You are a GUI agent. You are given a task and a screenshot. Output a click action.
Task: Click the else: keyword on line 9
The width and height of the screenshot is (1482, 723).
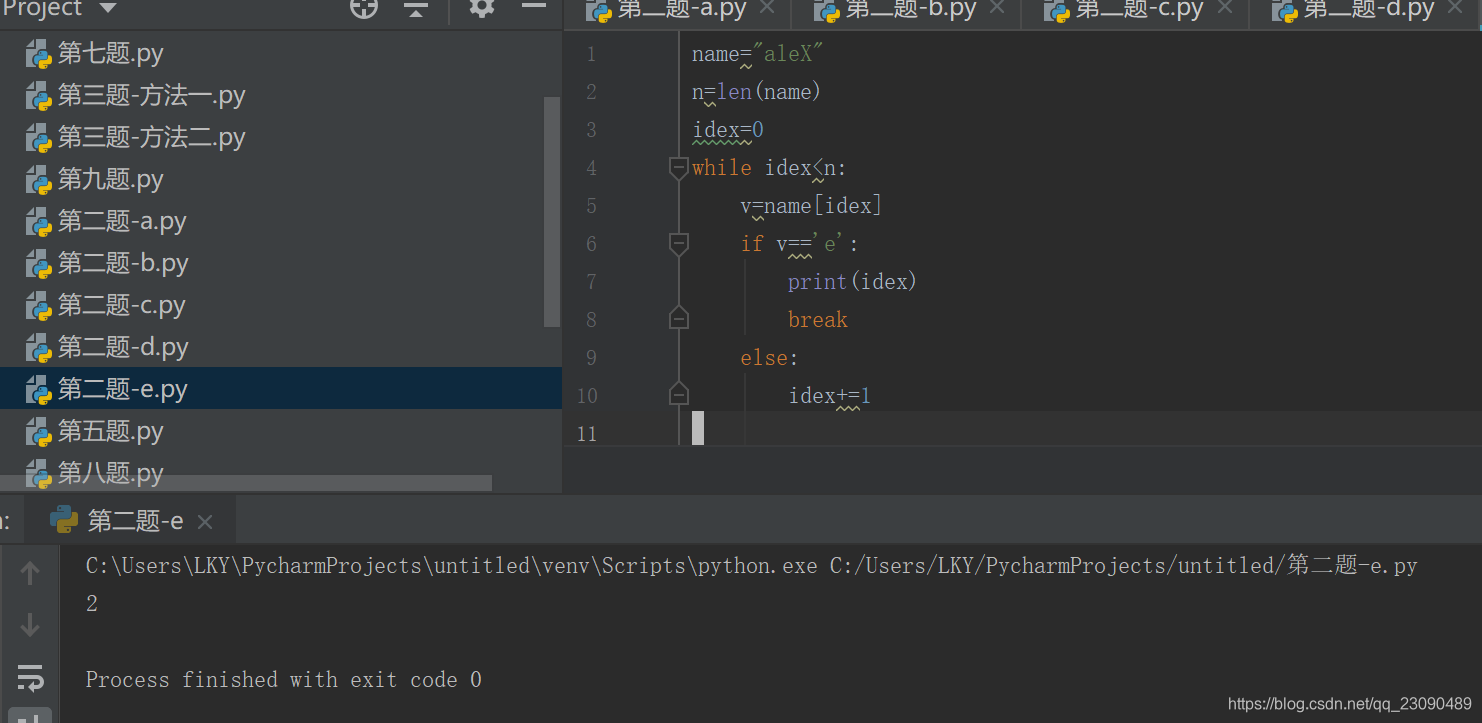pyautogui.click(x=769, y=358)
